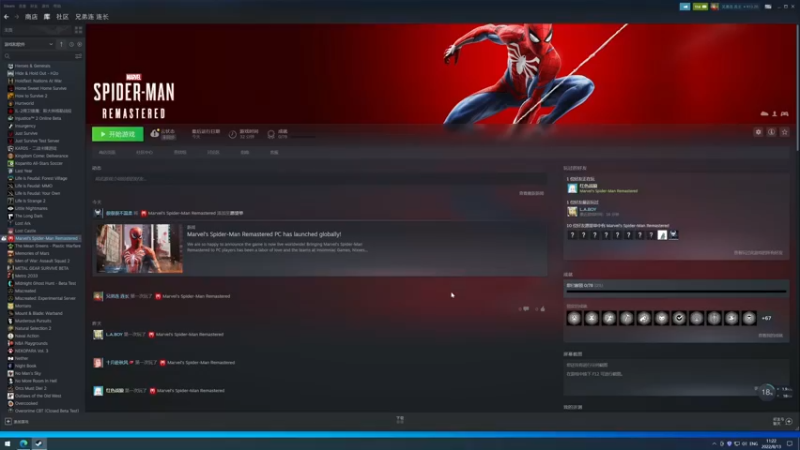The image size is (800, 450).
Task: Go back with the left arrow
Action: point(6,17)
